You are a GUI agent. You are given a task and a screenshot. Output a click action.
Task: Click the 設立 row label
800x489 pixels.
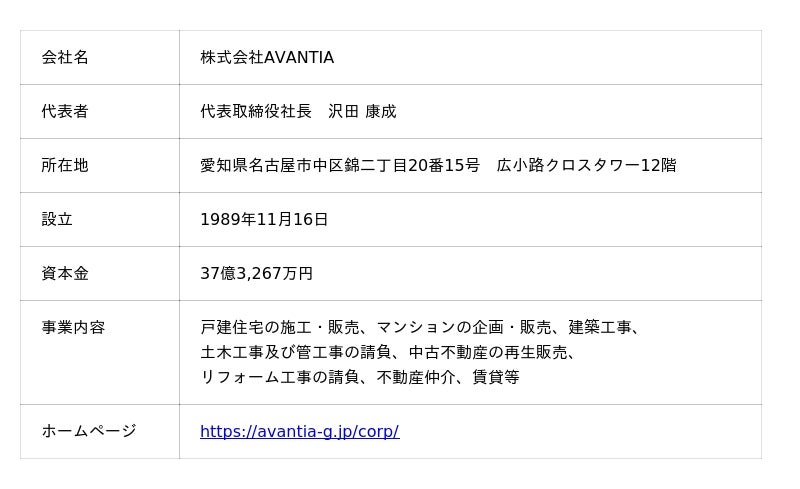[x=57, y=220]
